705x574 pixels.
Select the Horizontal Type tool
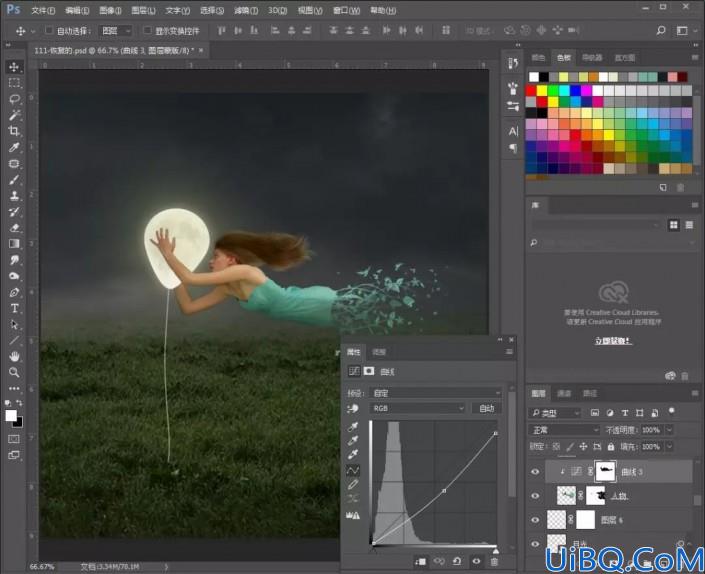pyautogui.click(x=14, y=308)
